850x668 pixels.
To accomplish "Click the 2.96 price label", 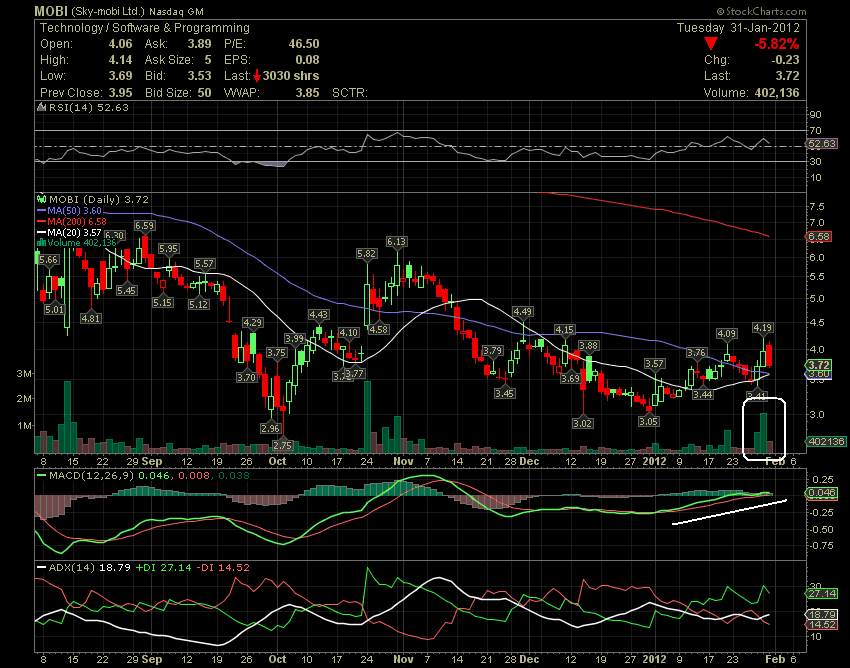I will coord(270,428).
